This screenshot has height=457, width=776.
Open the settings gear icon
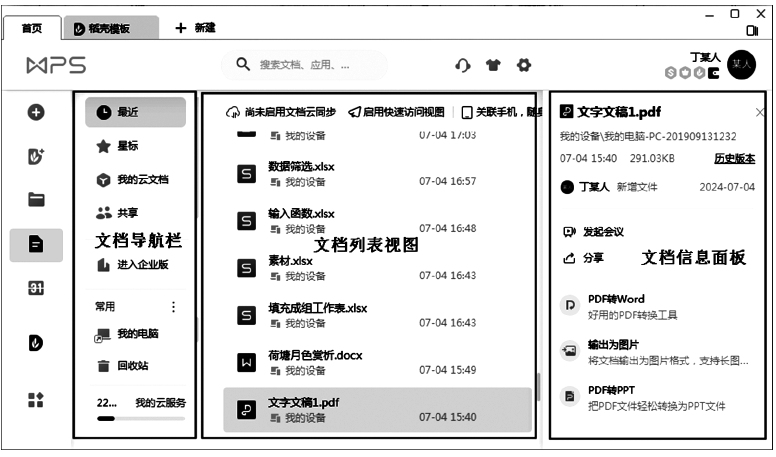click(x=523, y=65)
